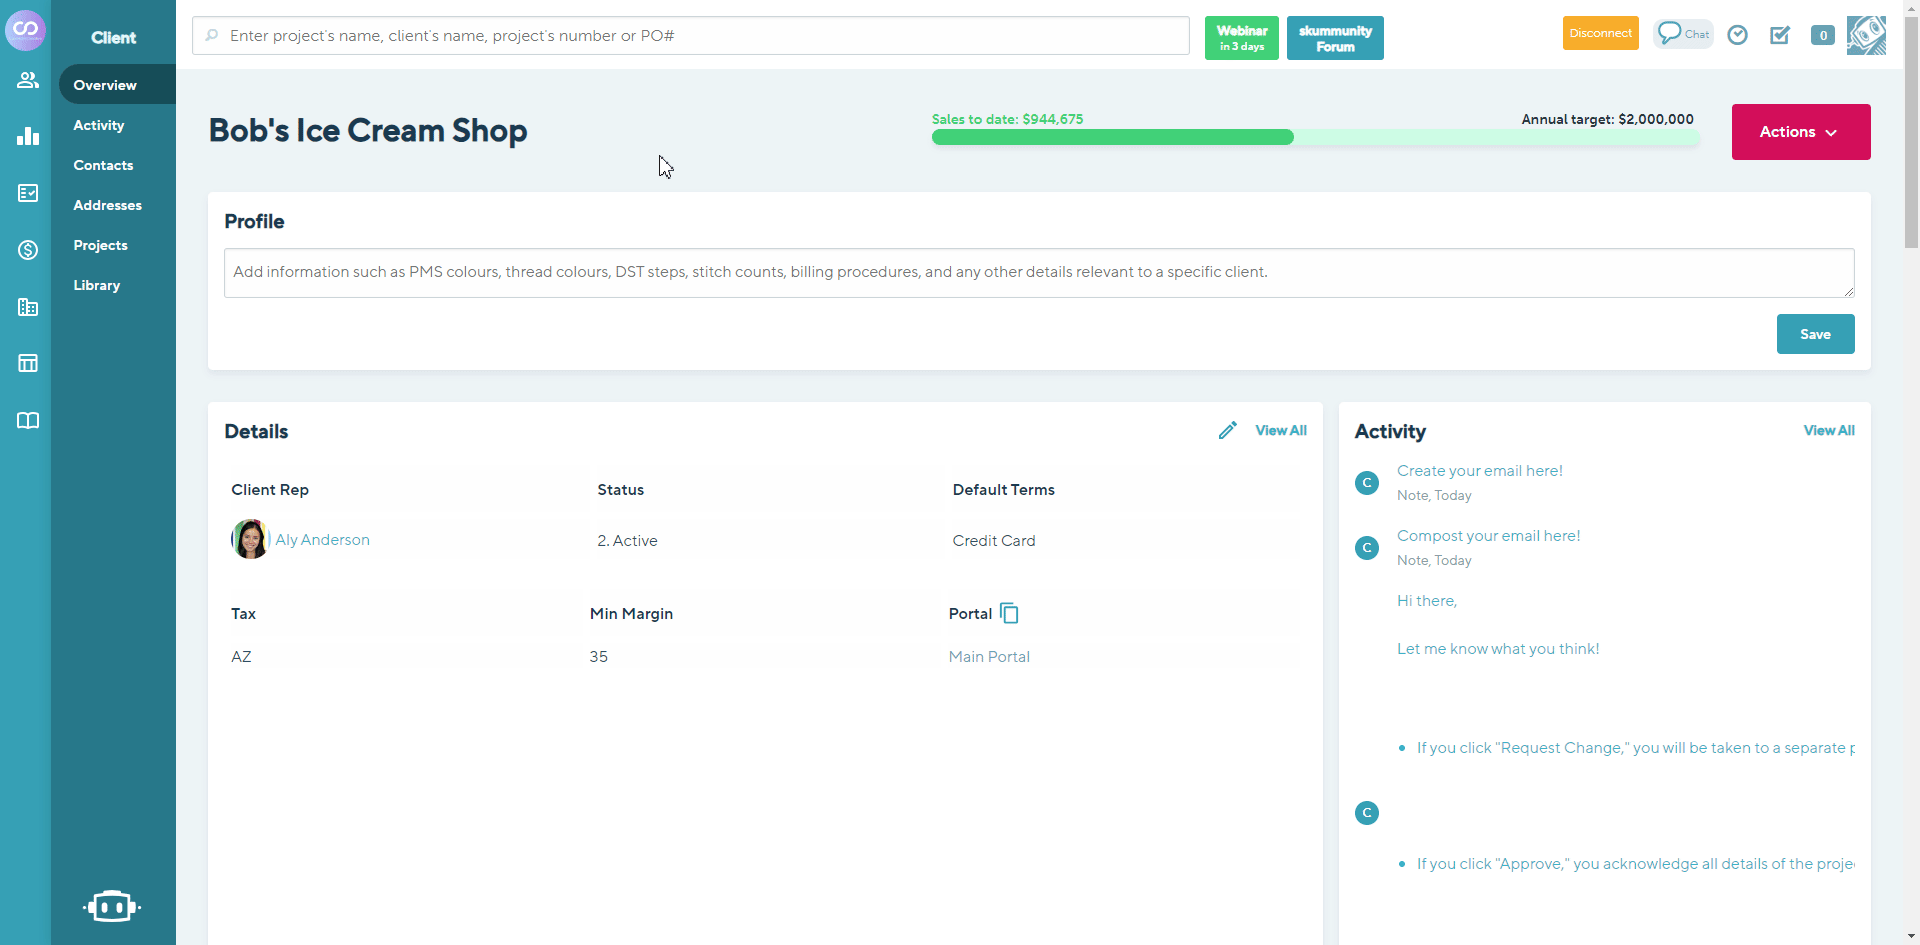Click the sales to date progress bar

pos(1314,137)
